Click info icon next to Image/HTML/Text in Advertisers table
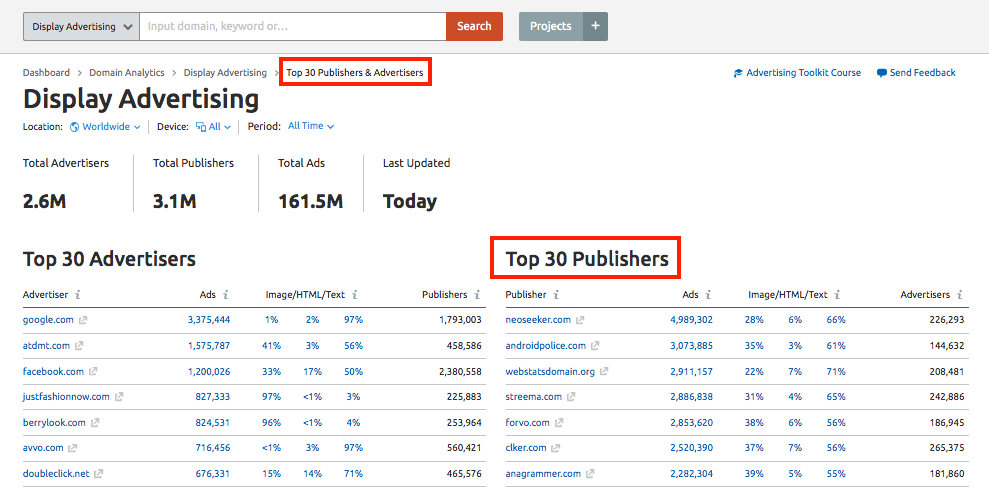989x494 pixels. 355,295
